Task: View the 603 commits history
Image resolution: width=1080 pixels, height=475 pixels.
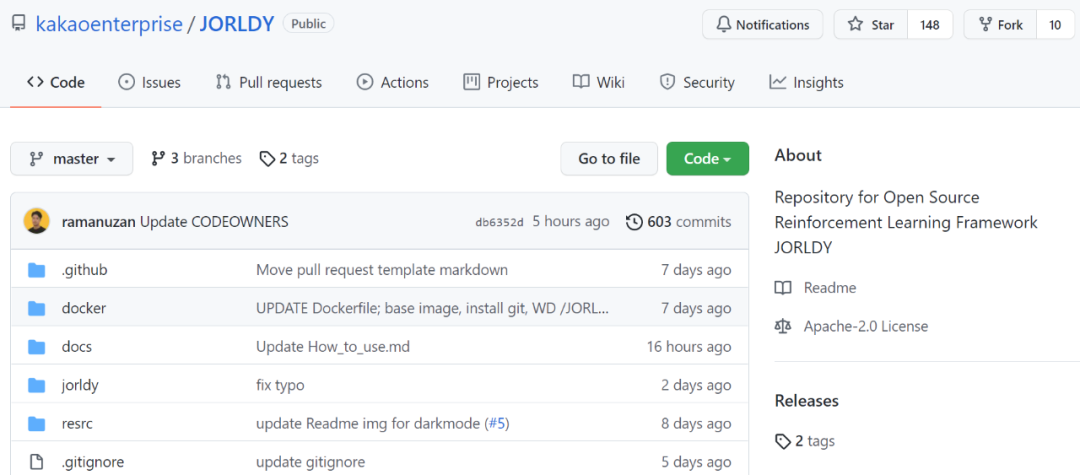Action: [679, 222]
